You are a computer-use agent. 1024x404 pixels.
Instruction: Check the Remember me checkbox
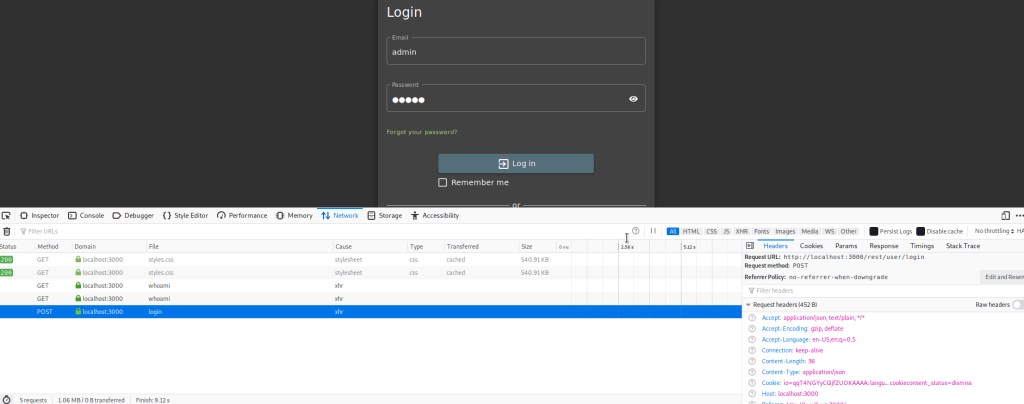pyautogui.click(x=443, y=183)
